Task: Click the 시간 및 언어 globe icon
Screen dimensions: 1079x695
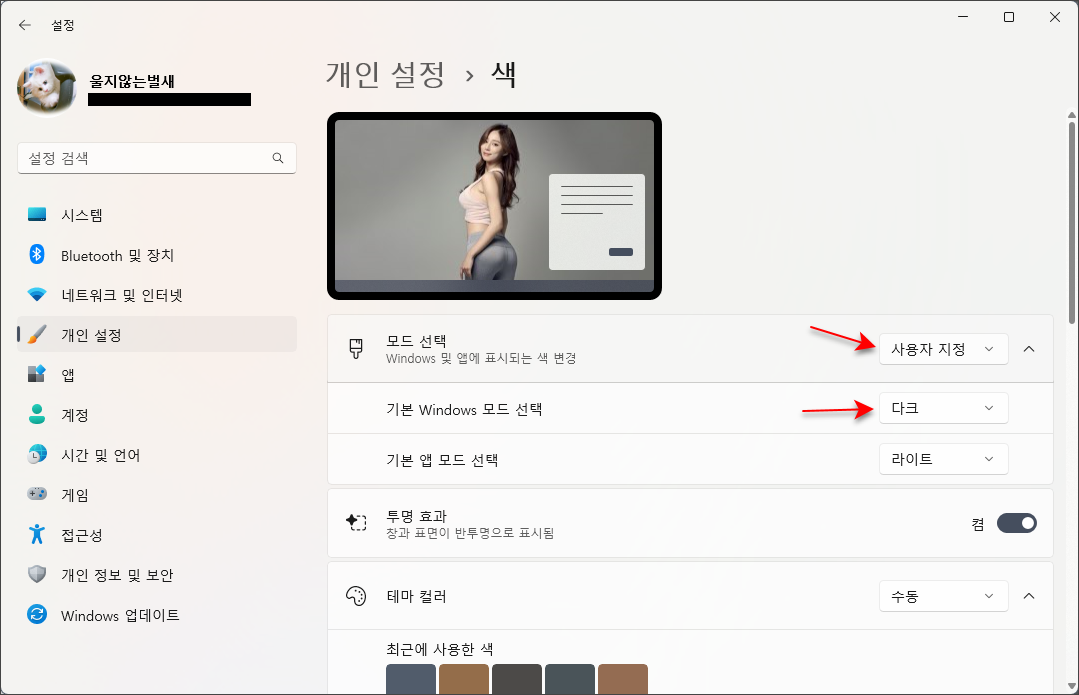Action: (x=37, y=454)
